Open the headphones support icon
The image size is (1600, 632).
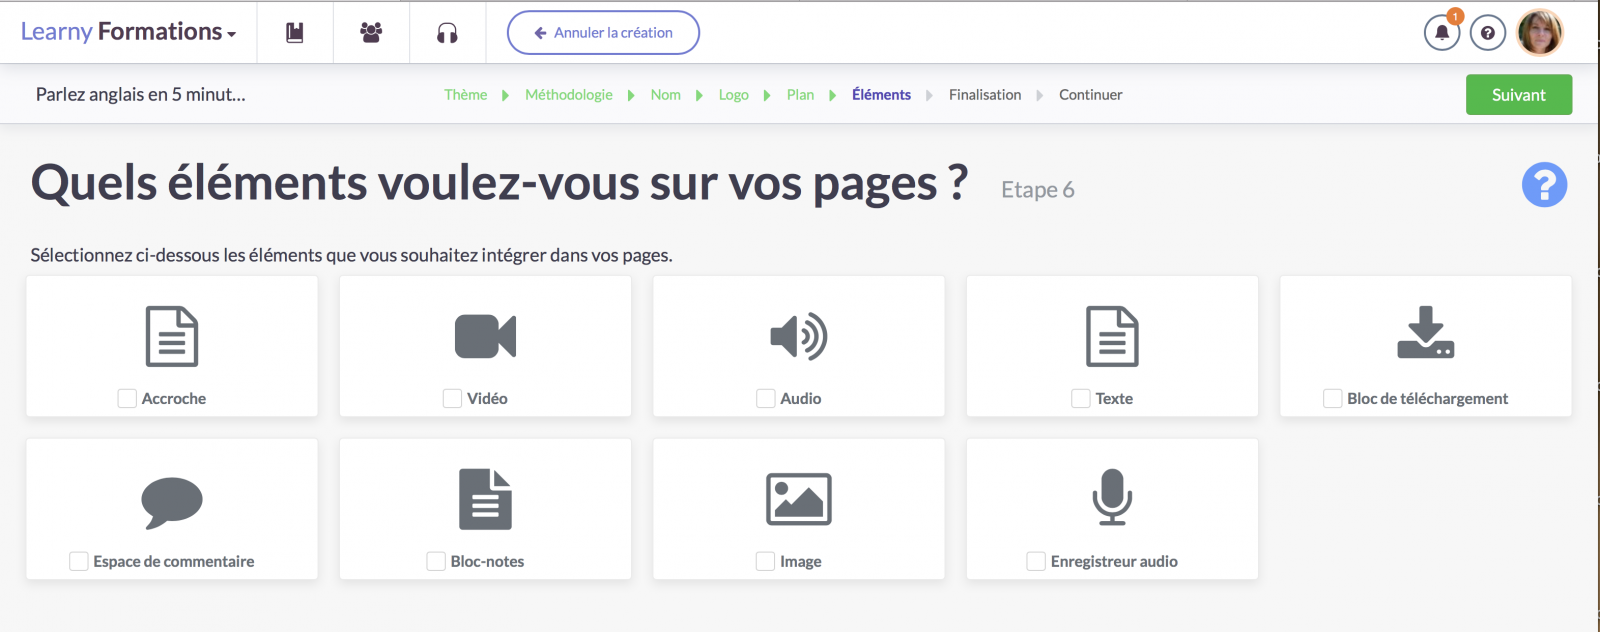pyautogui.click(x=447, y=33)
